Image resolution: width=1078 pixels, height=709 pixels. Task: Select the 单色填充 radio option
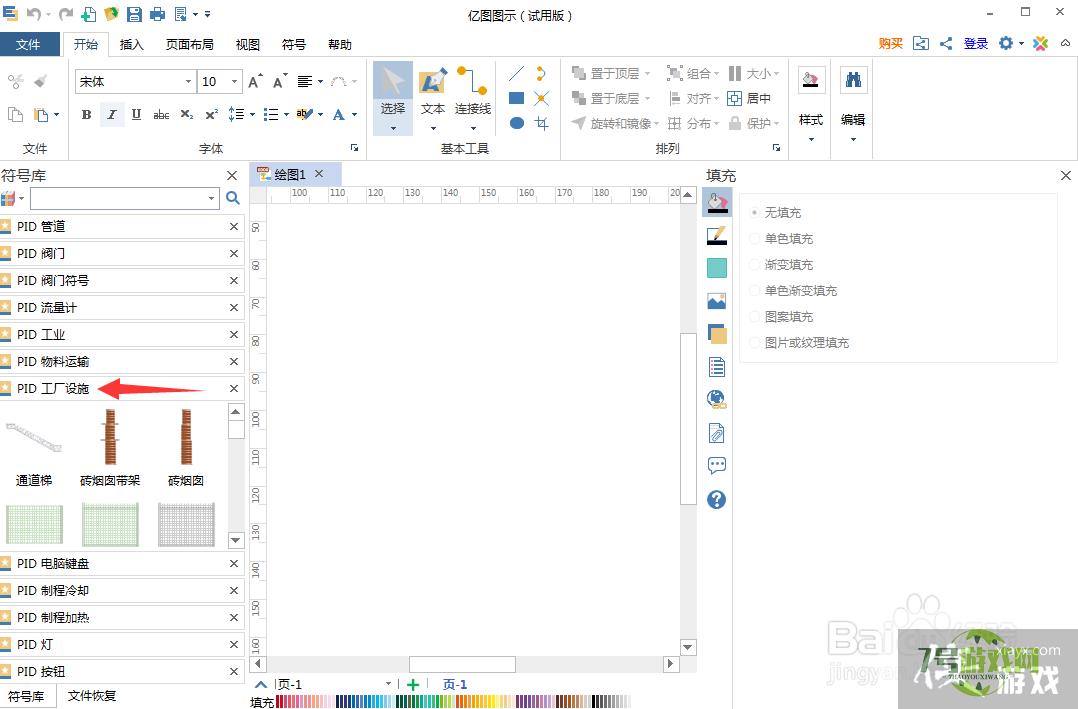coord(755,239)
